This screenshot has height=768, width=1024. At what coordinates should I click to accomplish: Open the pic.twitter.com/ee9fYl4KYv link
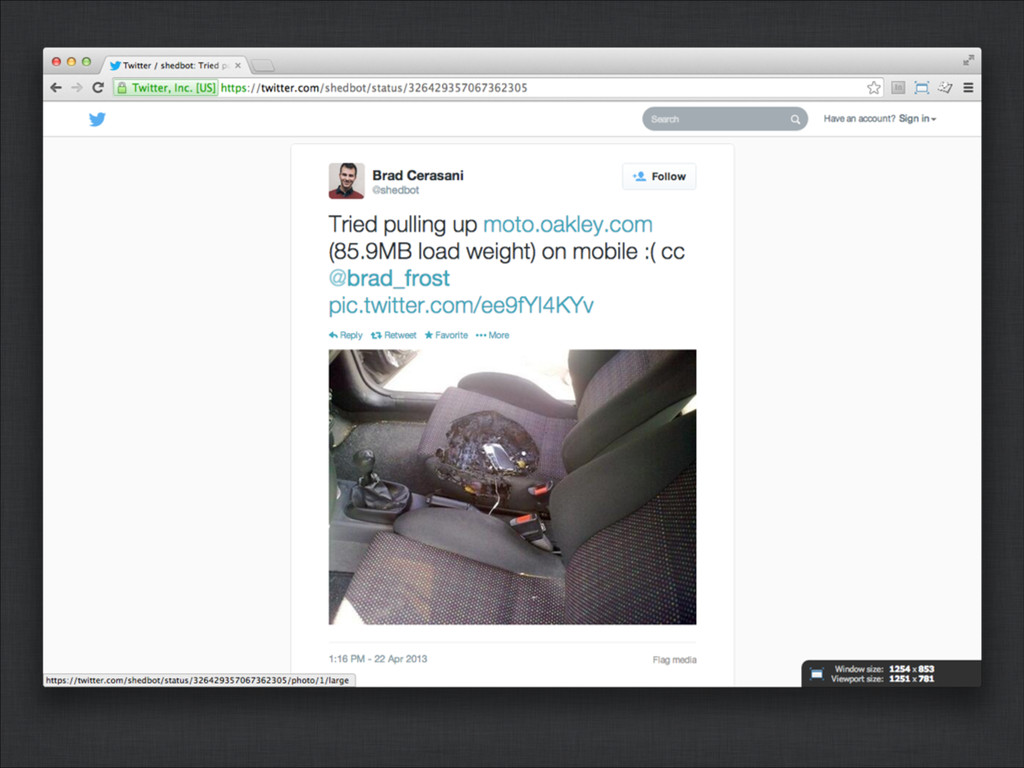[461, 305]
